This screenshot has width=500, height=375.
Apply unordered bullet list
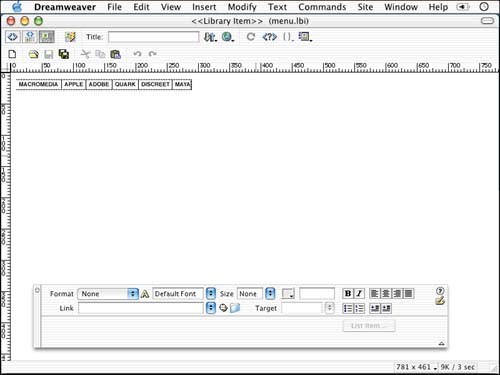click(348, 308)
